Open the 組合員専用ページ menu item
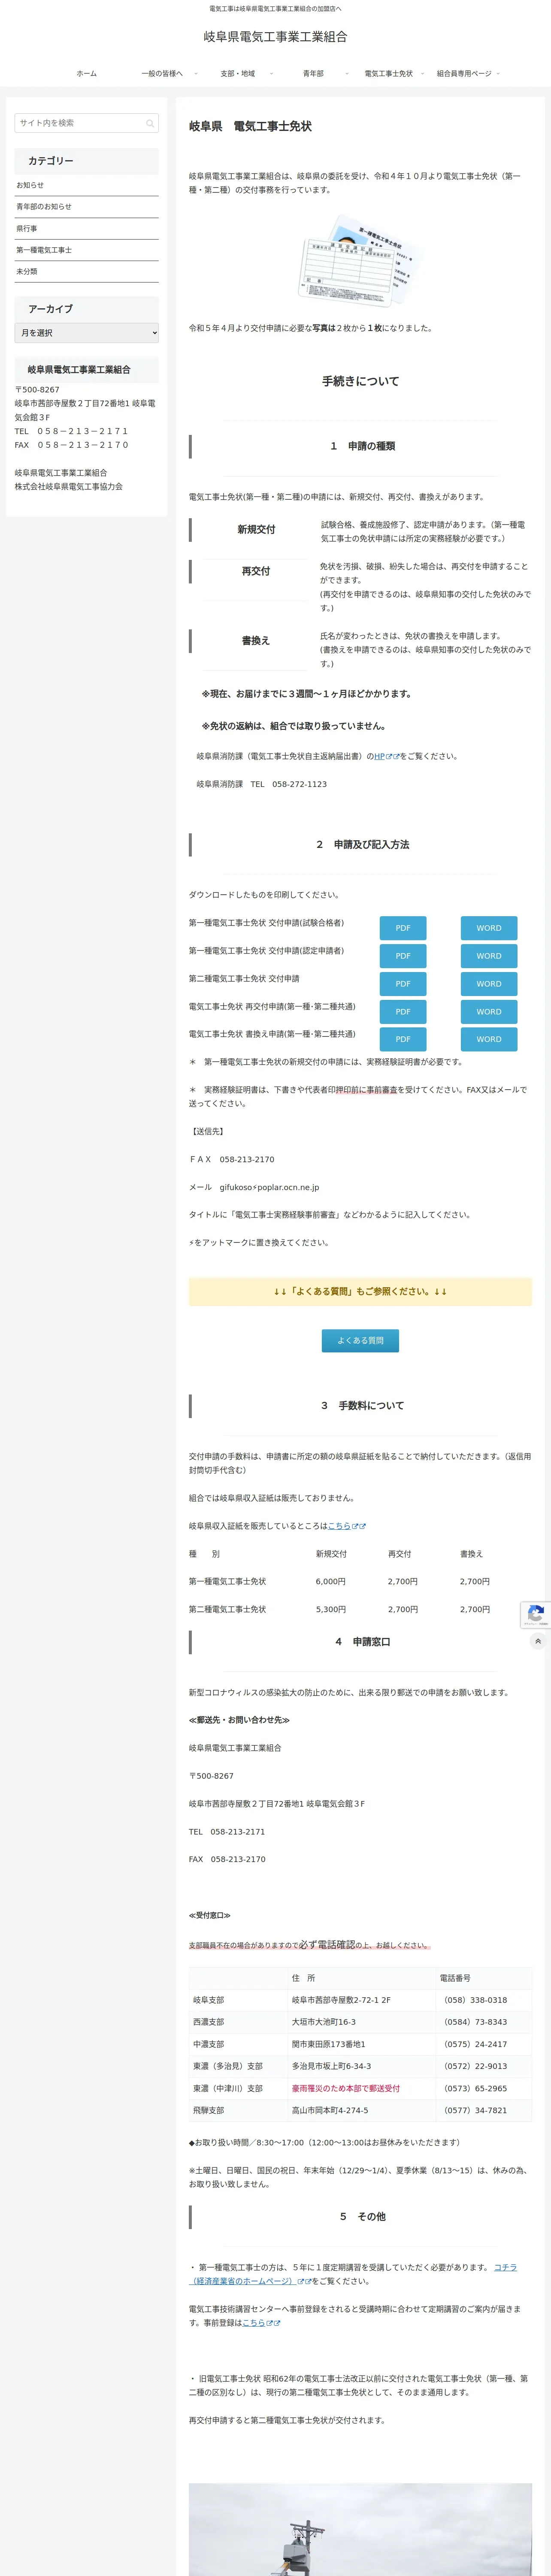Screen dimensions: 551x2576 point(464,73)
